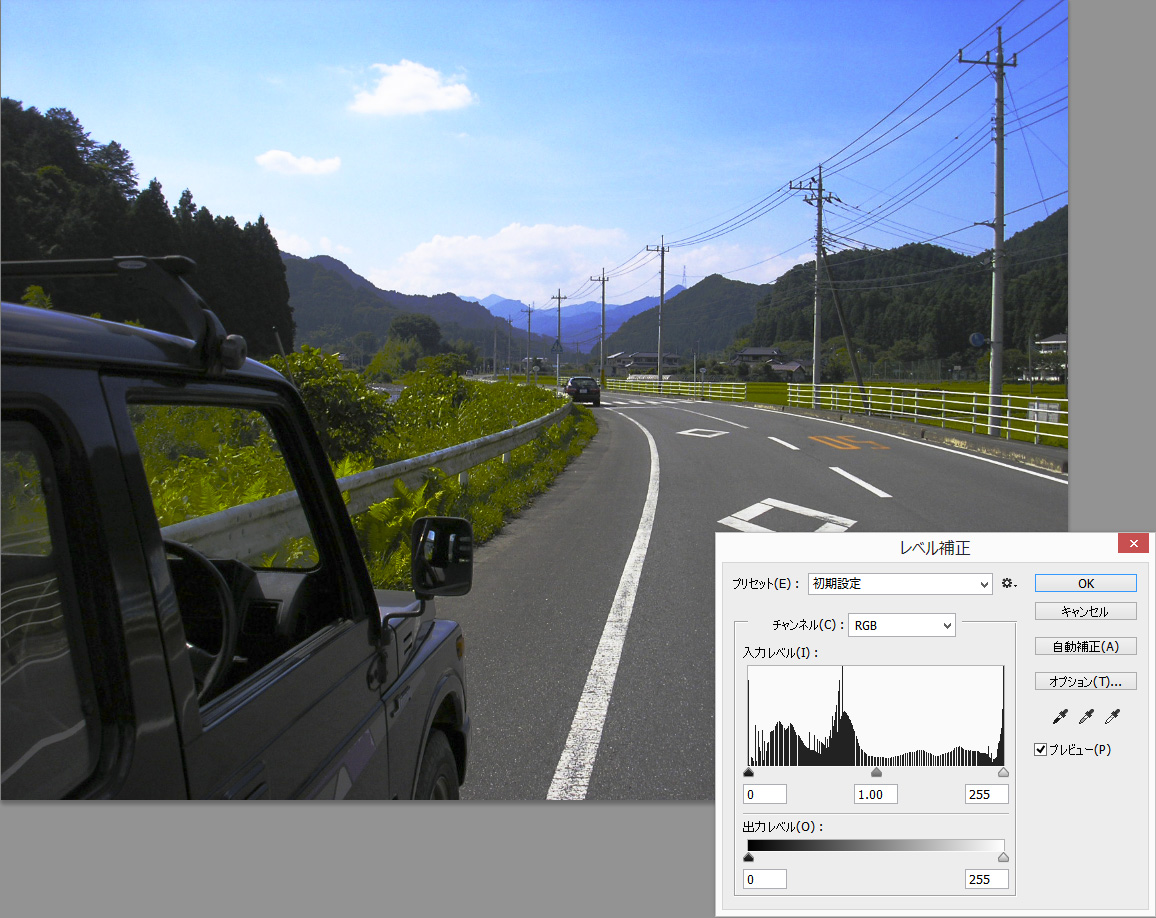Click the histogram display
The width and height of the screenshot is (1156, 918).
tap(876, 716)
